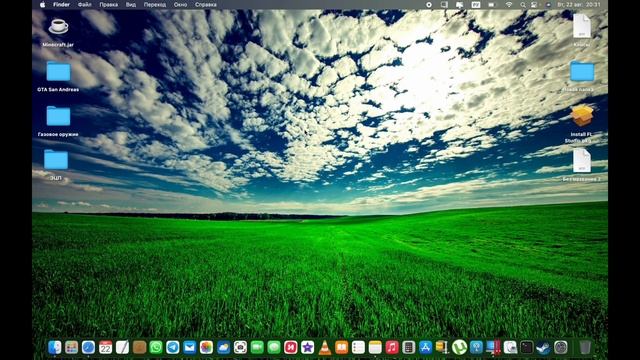Open the Music app in Dock
Image resolution: width=640 pixels, height=360 pixels.
(392, 347)
